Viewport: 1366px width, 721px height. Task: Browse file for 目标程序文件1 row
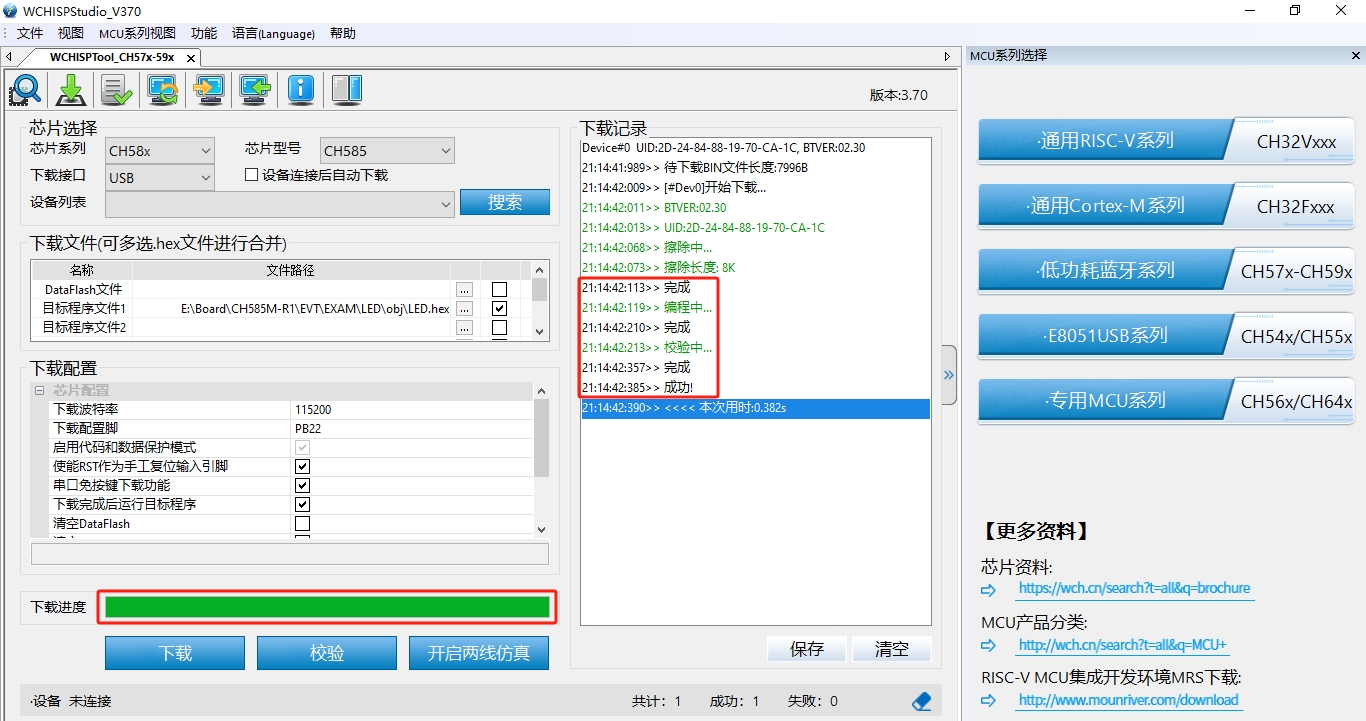[x=464, y=308]
